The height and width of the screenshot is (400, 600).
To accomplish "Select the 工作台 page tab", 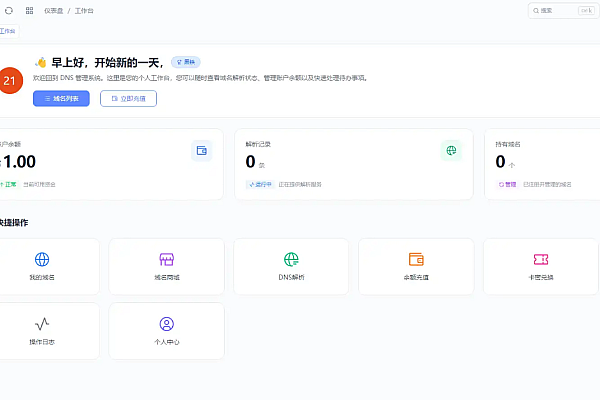I will tap(8, 31).
